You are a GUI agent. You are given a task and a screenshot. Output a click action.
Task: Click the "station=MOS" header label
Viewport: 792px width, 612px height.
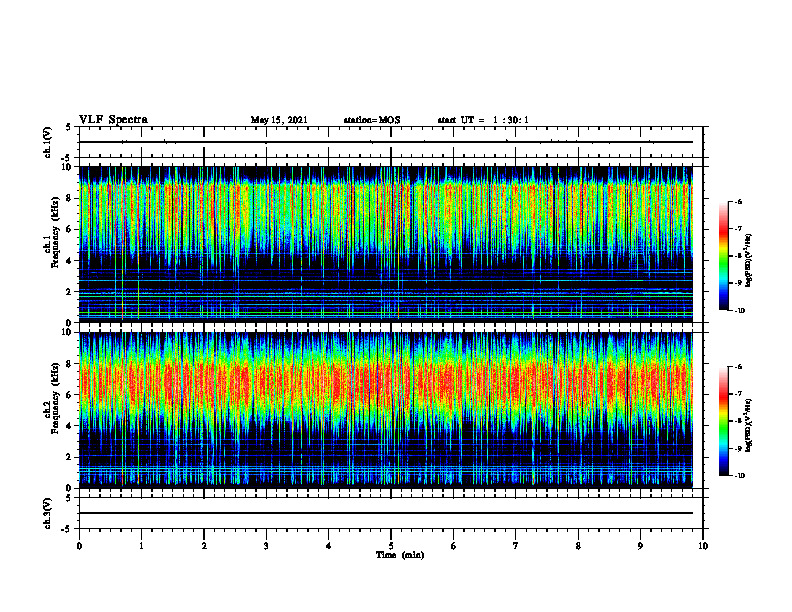pyautogui.click(x=372, y=120)
